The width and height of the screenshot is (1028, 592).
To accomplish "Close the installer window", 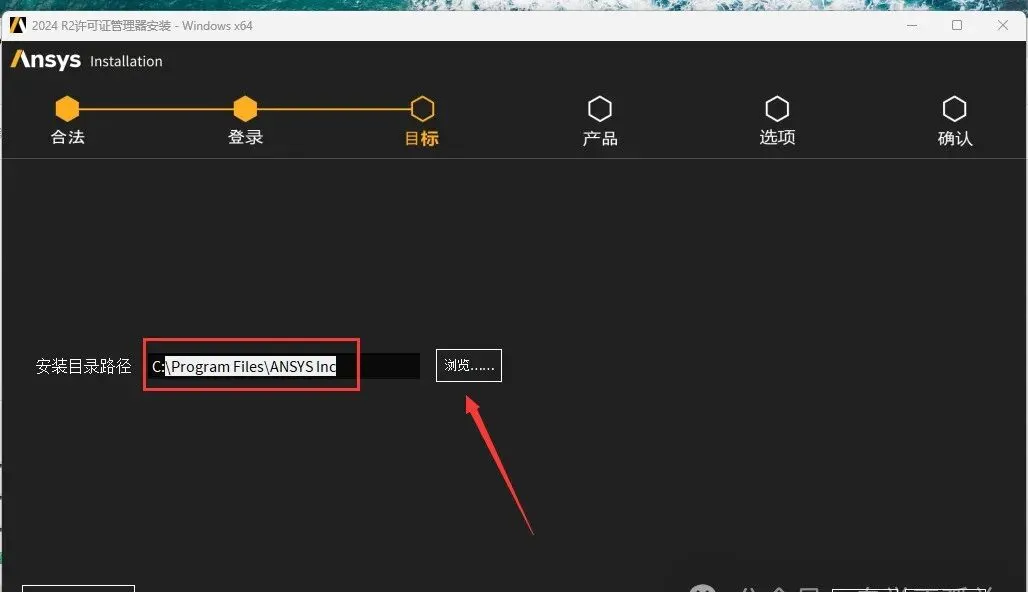I will (x=1002, y=26).
